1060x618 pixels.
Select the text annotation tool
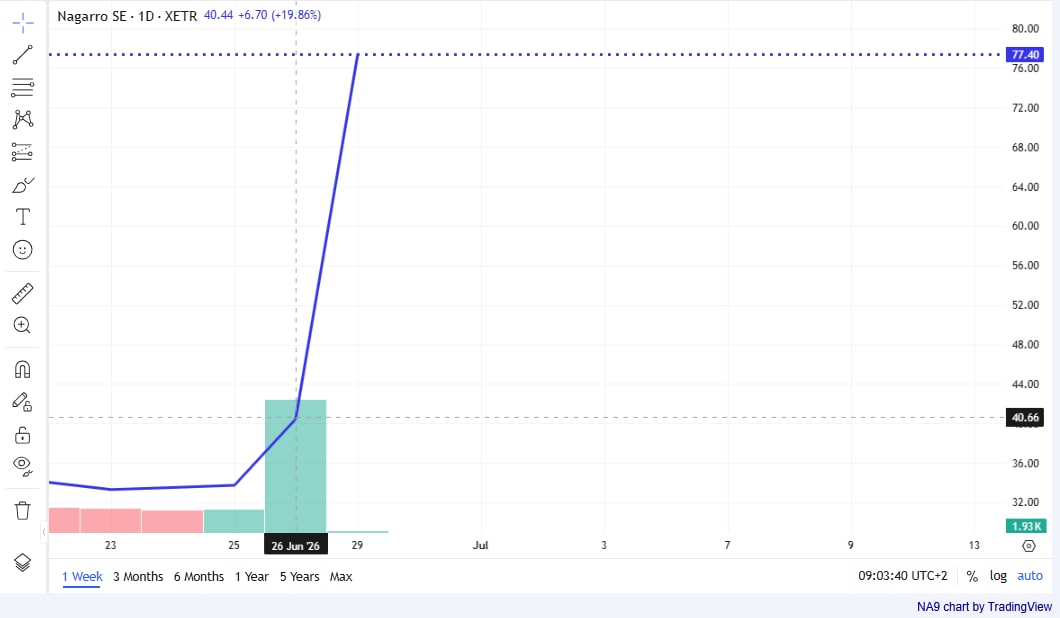pos(22,217)
